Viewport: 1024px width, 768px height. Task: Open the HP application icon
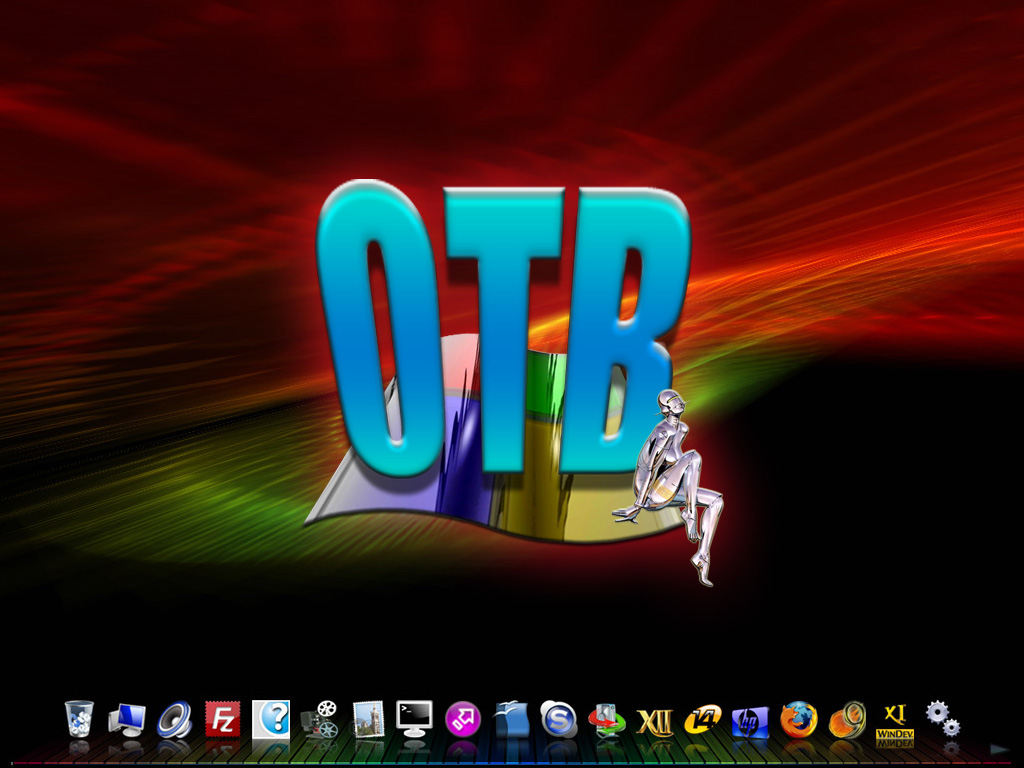coord(750,722)
